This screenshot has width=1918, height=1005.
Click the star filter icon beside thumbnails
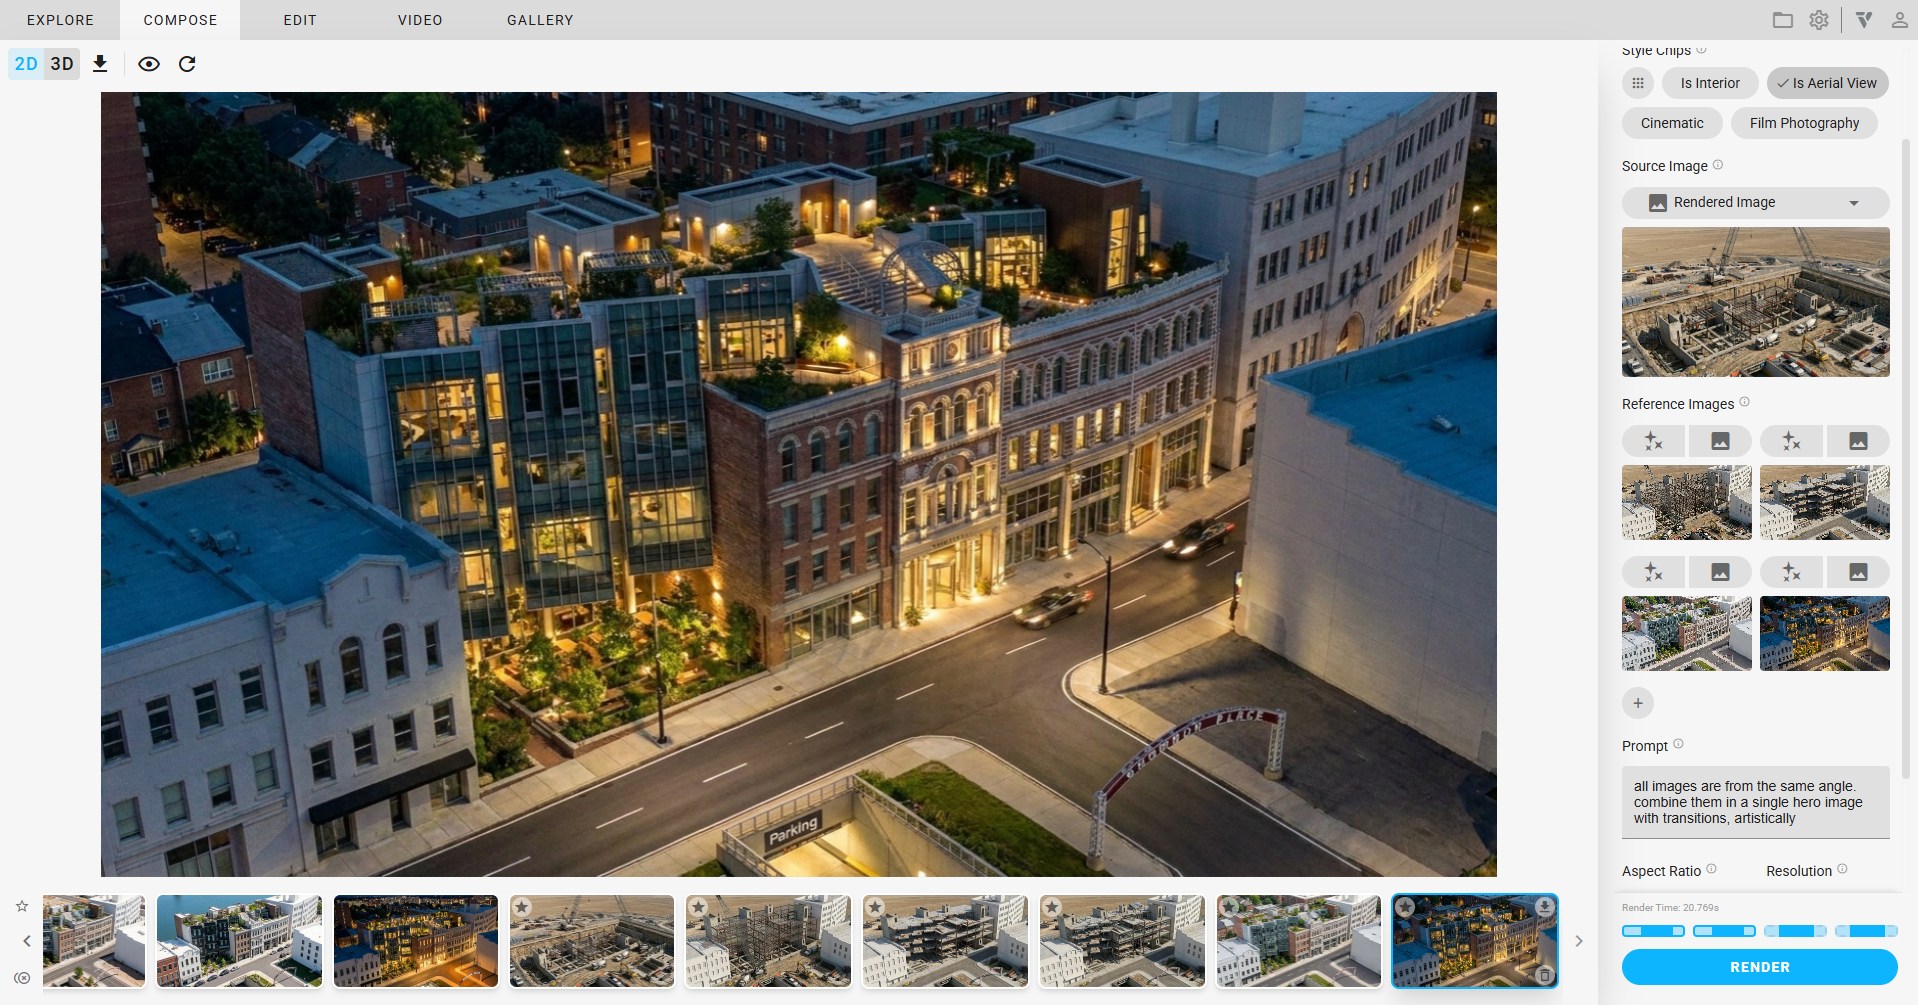click(x=22, y=906)
